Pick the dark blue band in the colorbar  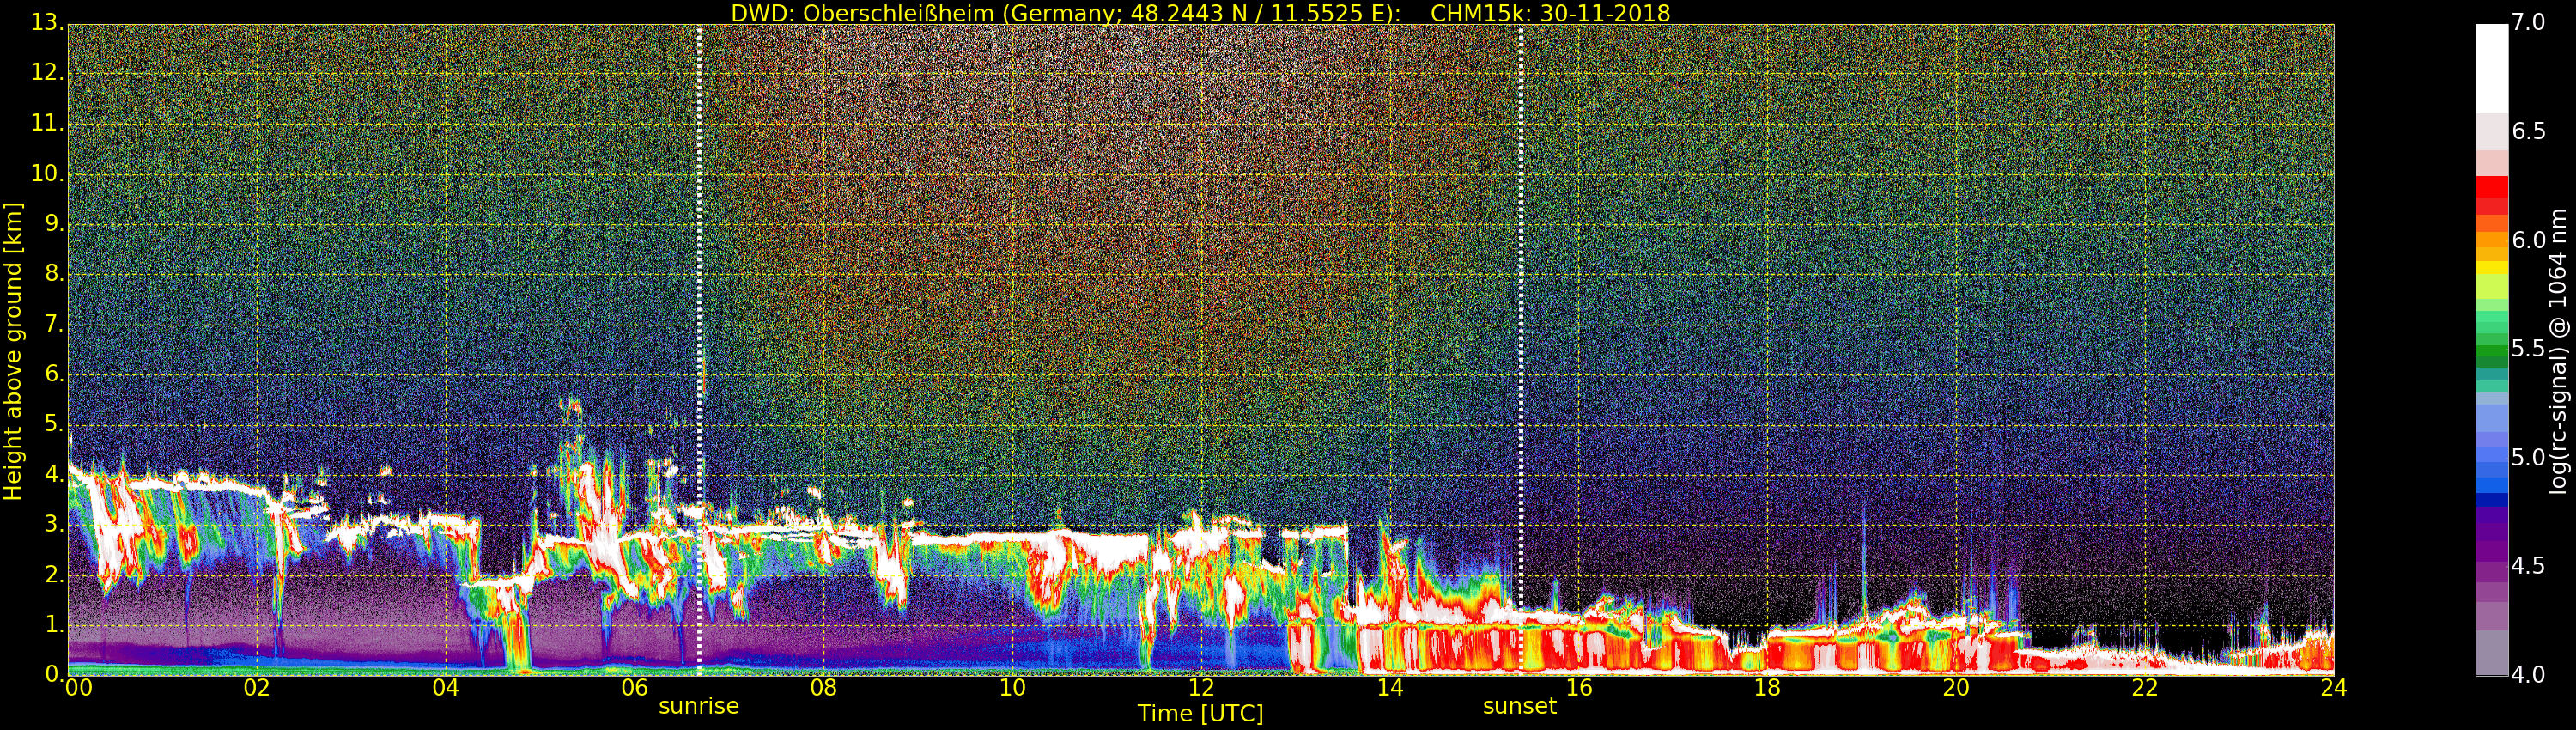(2491, 500)
